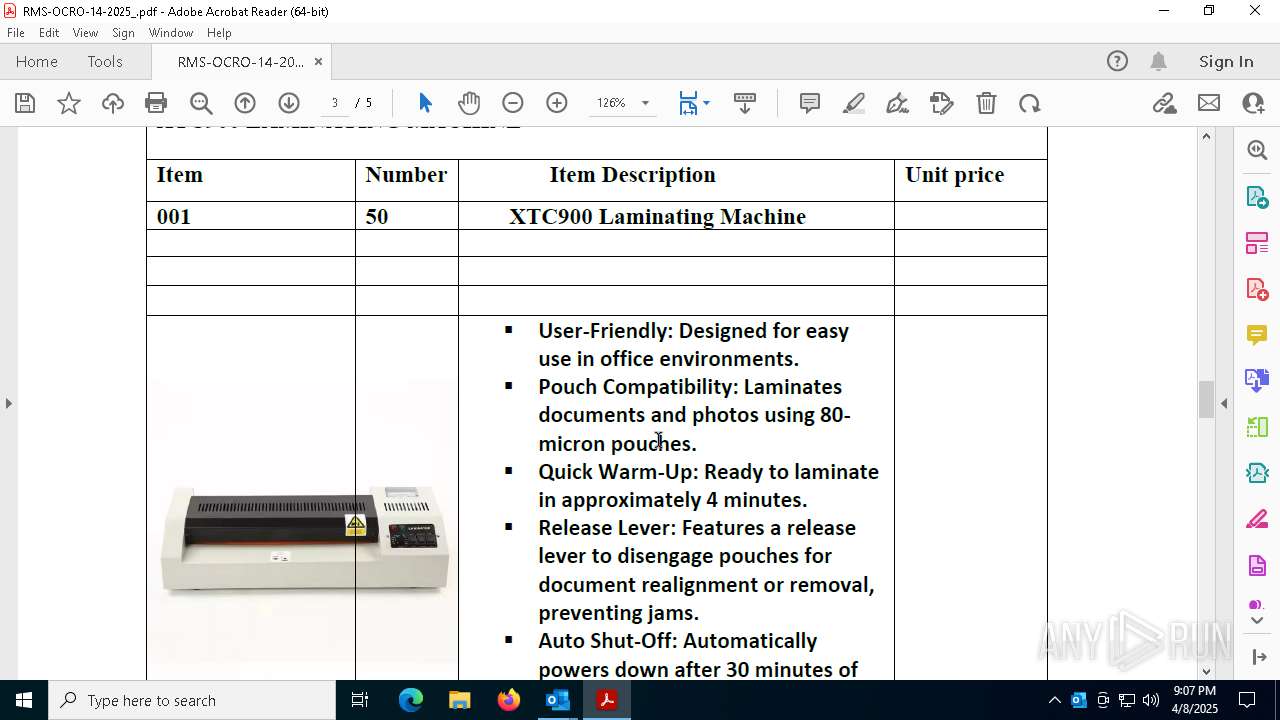This screenshot has height=720, width=1280.
Task: Open the View menu
Action: 86,33
